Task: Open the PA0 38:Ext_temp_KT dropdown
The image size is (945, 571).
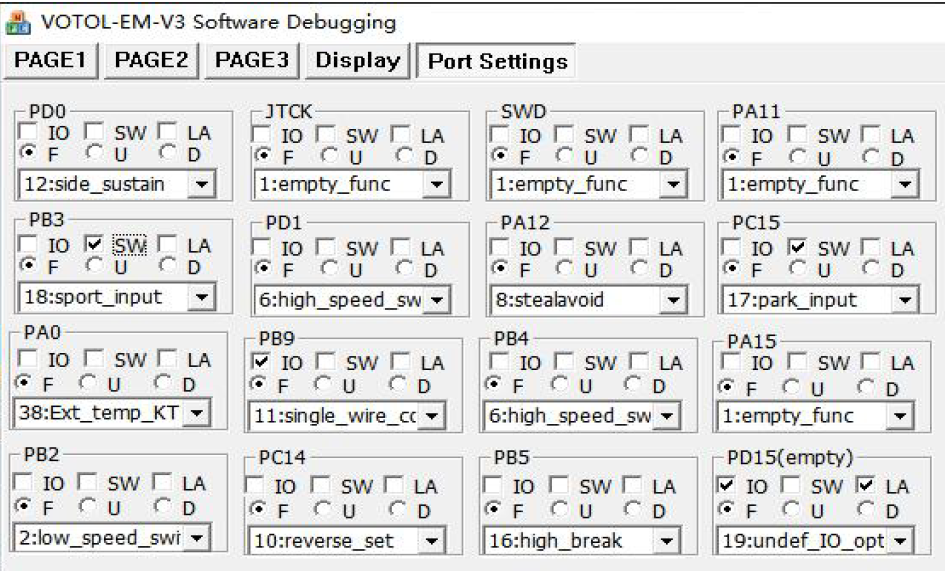Action: point(197,413)
